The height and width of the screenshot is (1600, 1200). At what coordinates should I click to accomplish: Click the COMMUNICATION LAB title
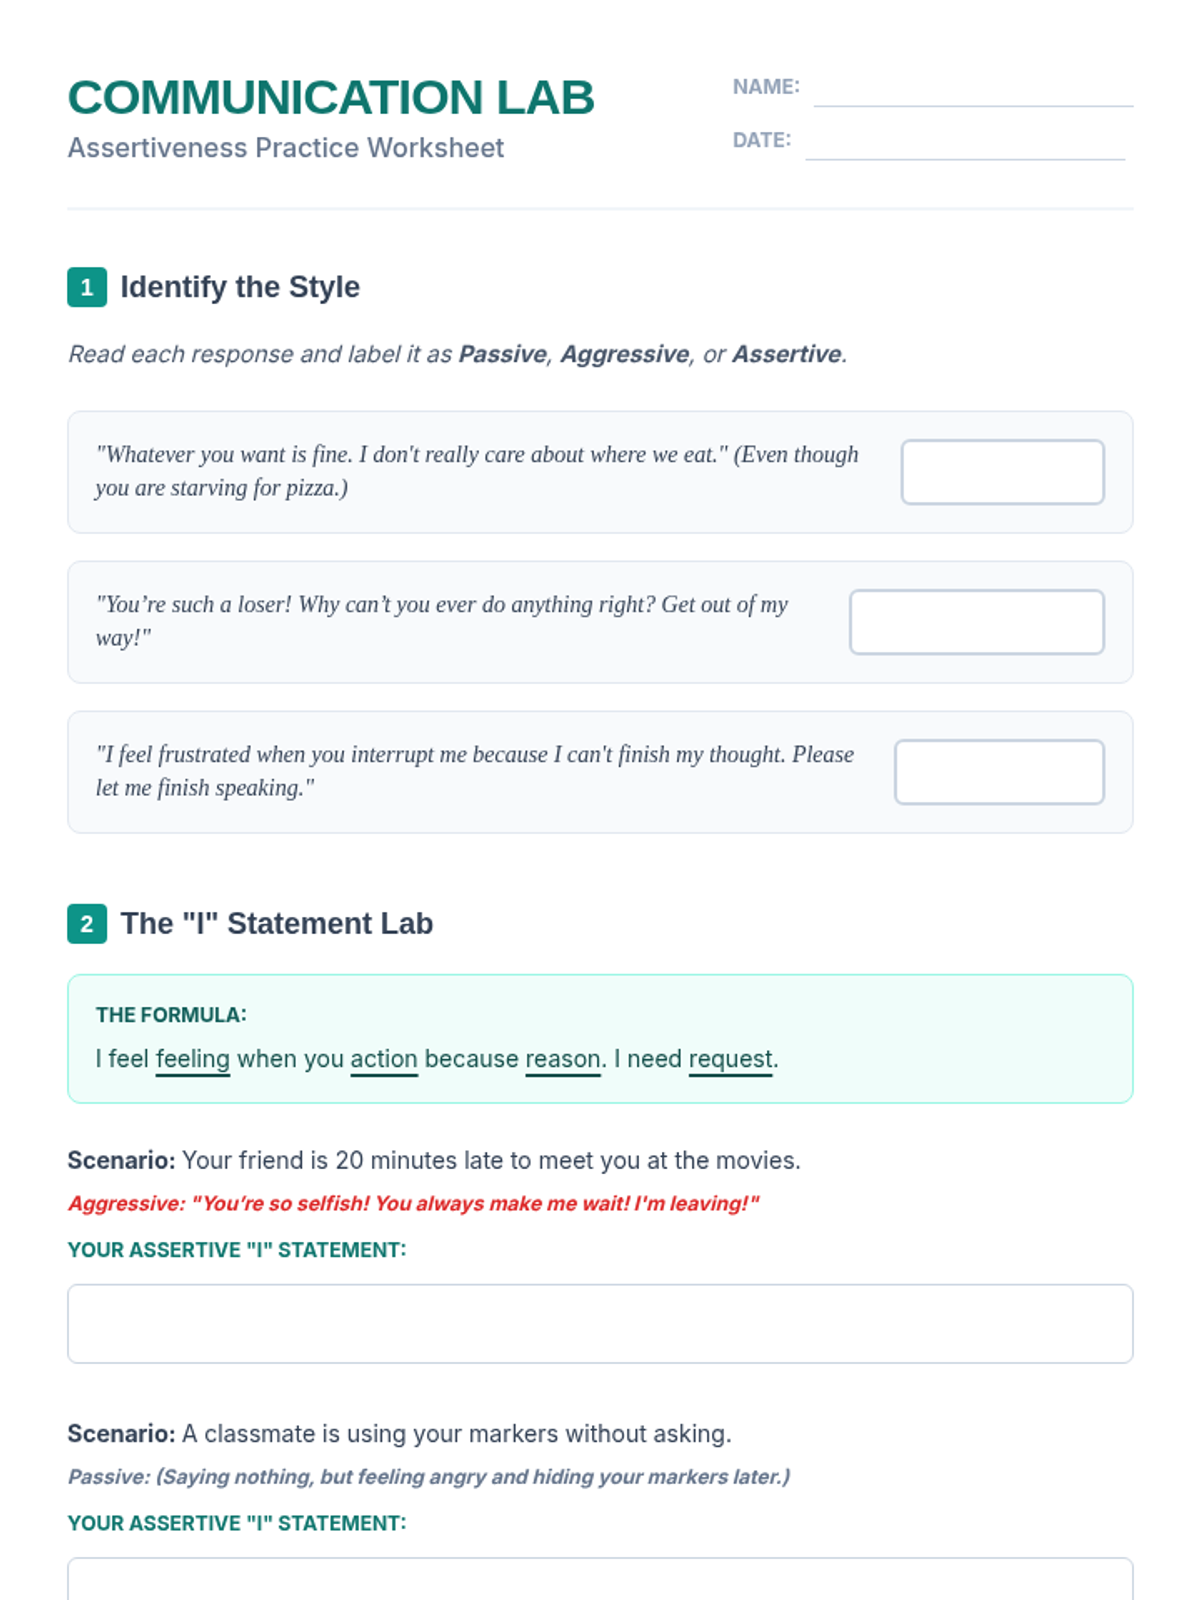[331, 98]
